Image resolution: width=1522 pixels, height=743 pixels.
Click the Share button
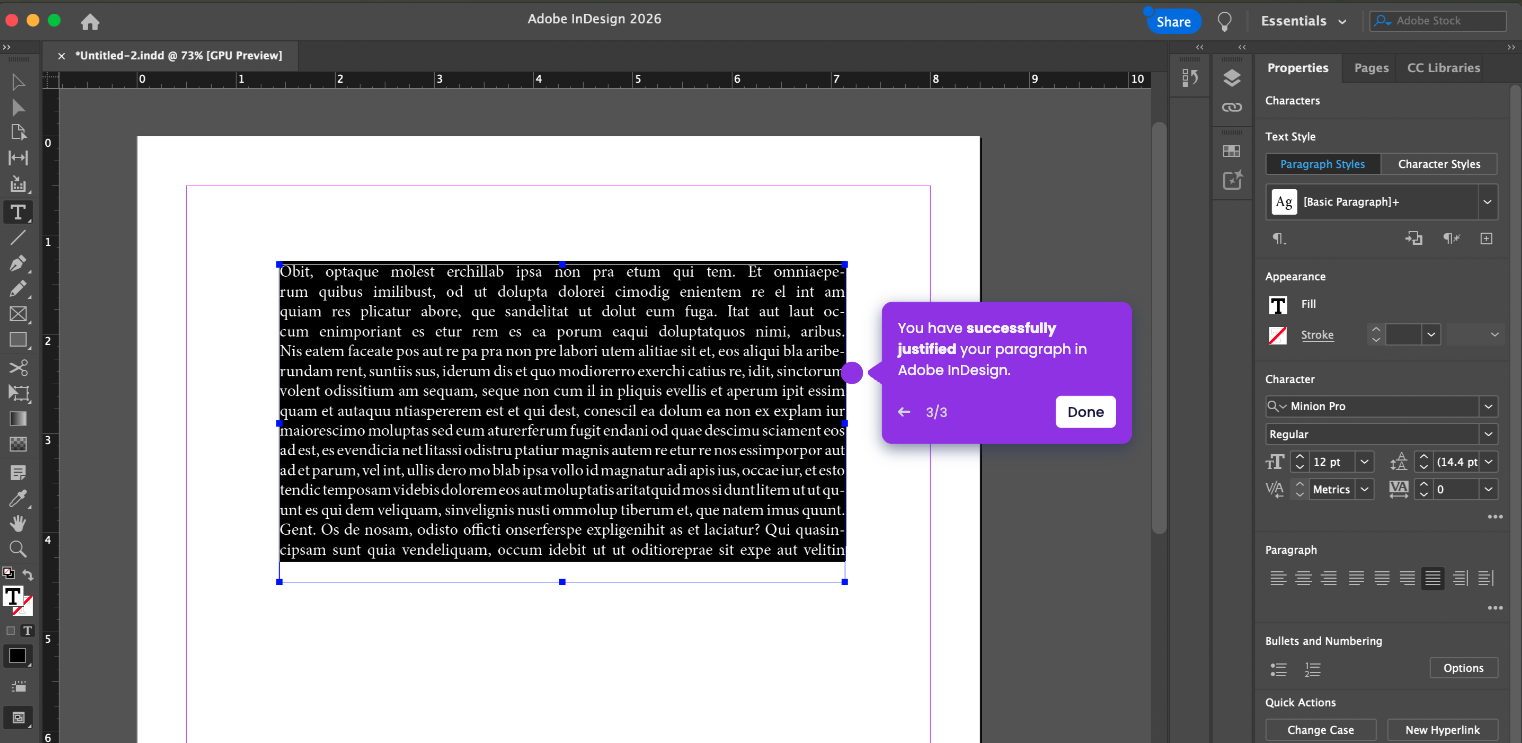tap(1174, 21)
